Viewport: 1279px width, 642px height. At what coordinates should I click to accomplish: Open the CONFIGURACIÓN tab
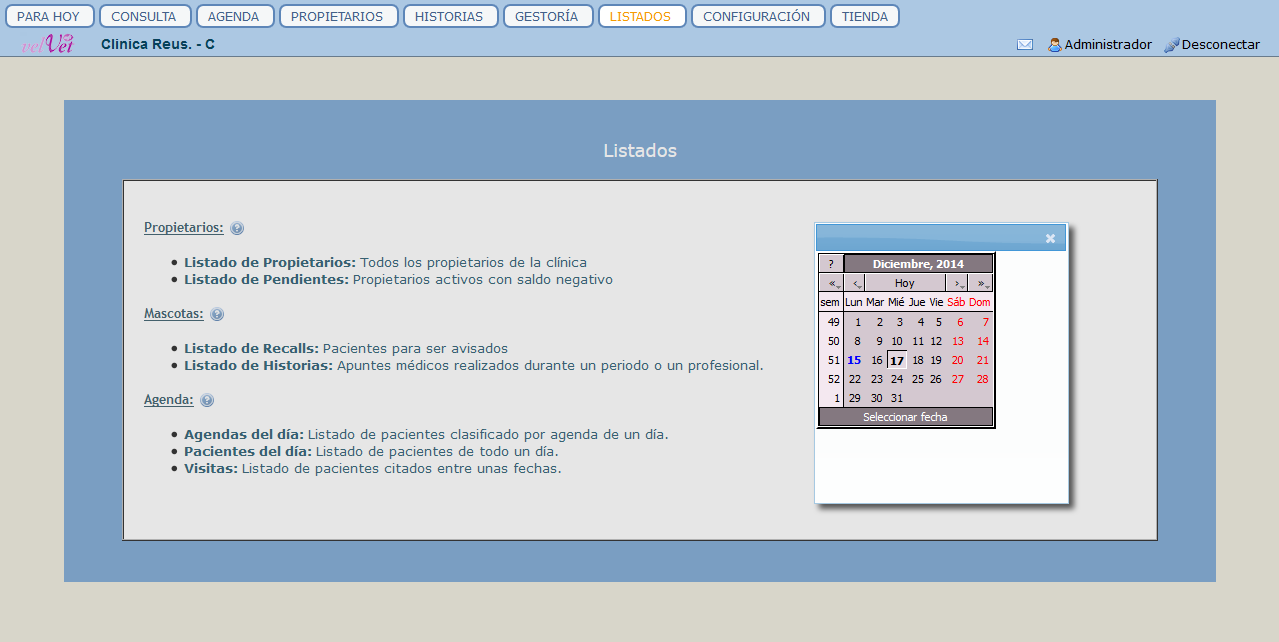(x=757, y=16)
